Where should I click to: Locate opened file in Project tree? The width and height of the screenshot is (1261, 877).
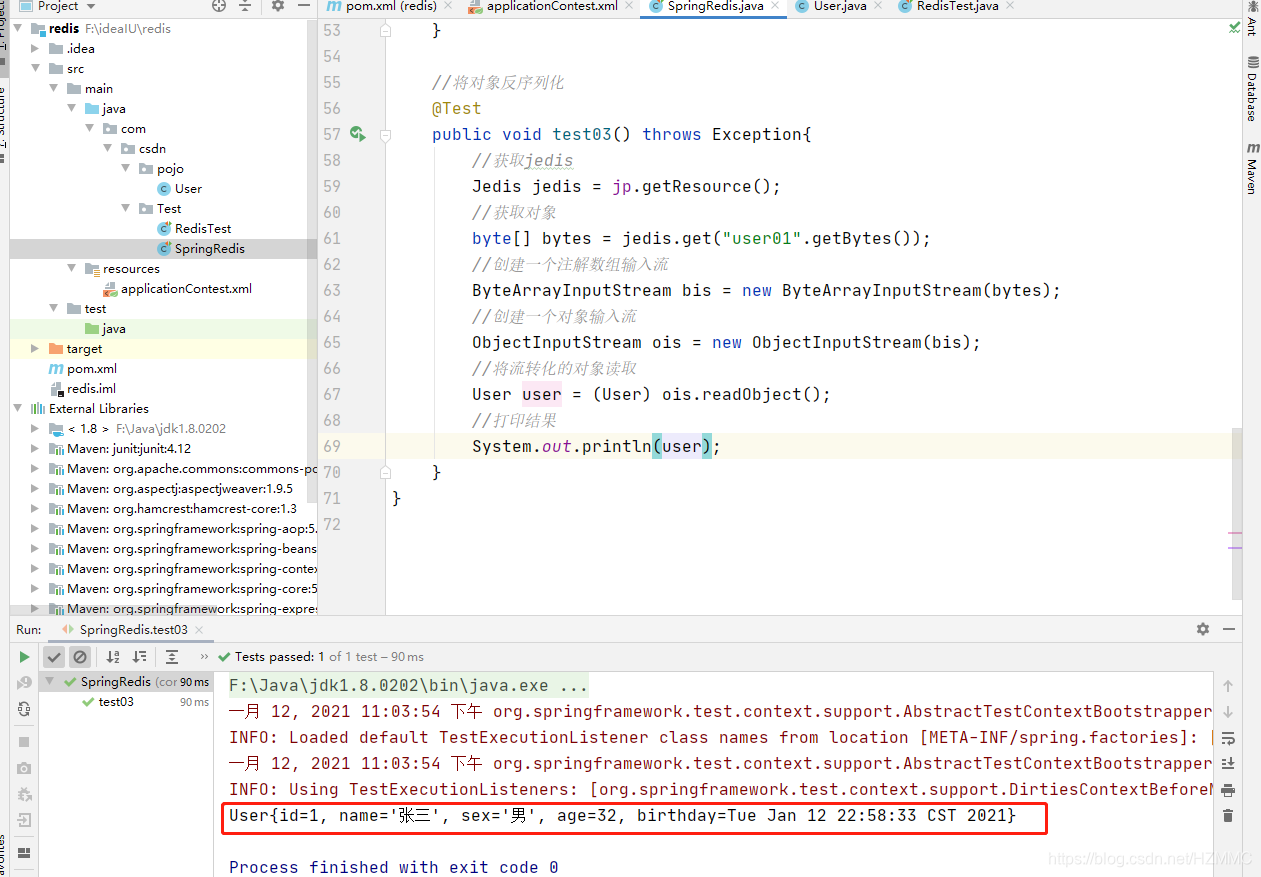tap(219, 6)
